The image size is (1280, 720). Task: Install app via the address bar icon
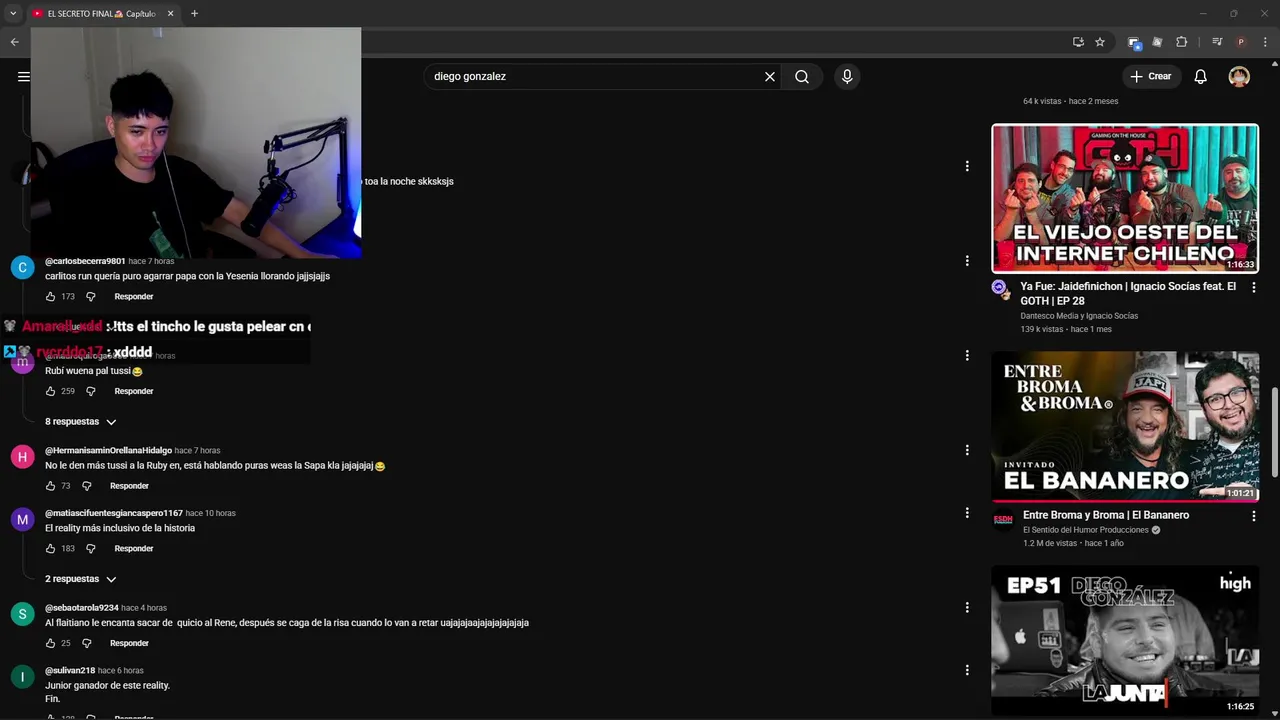(x=1078, y=42)
